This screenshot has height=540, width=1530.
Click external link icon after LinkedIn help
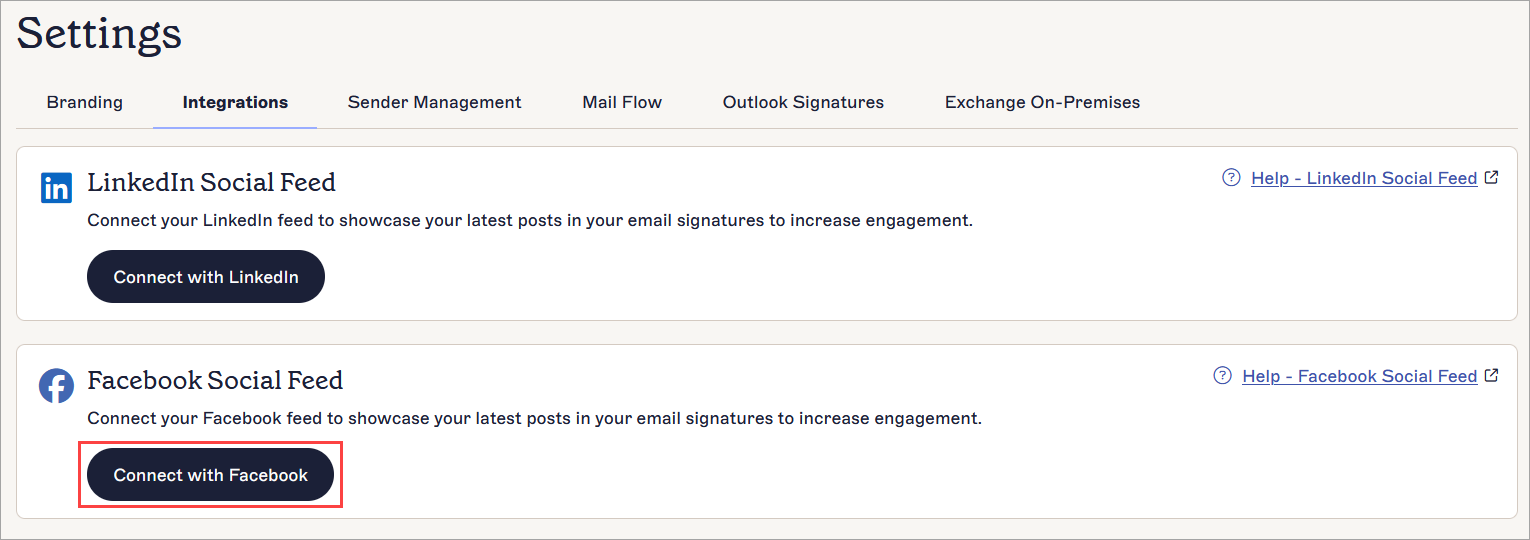click(x=1492, y=178)
